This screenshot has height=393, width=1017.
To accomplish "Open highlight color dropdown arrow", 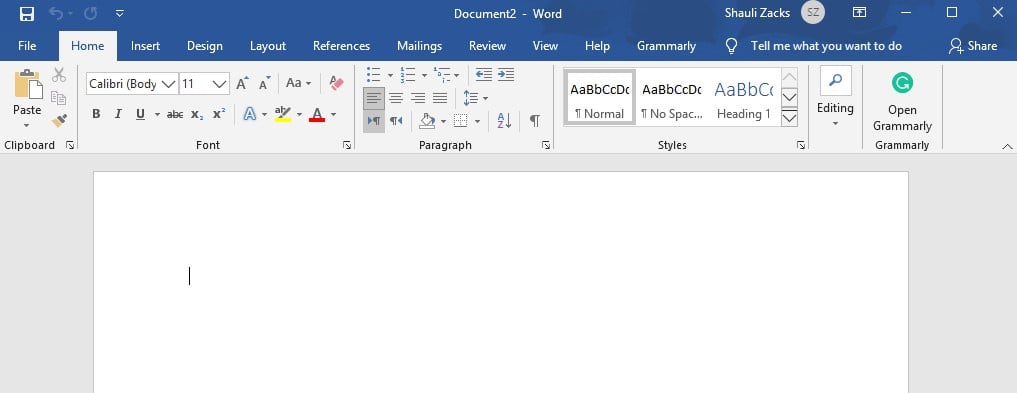I will [300, 114].
